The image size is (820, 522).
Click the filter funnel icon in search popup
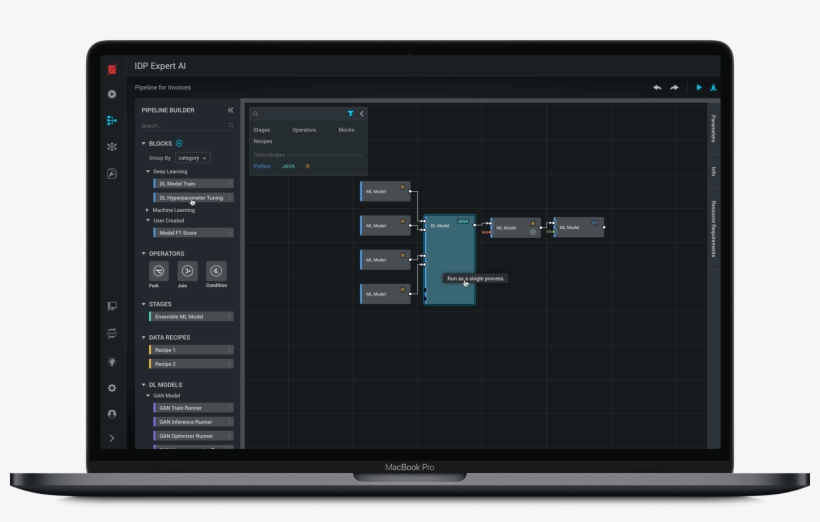point(350,114)
